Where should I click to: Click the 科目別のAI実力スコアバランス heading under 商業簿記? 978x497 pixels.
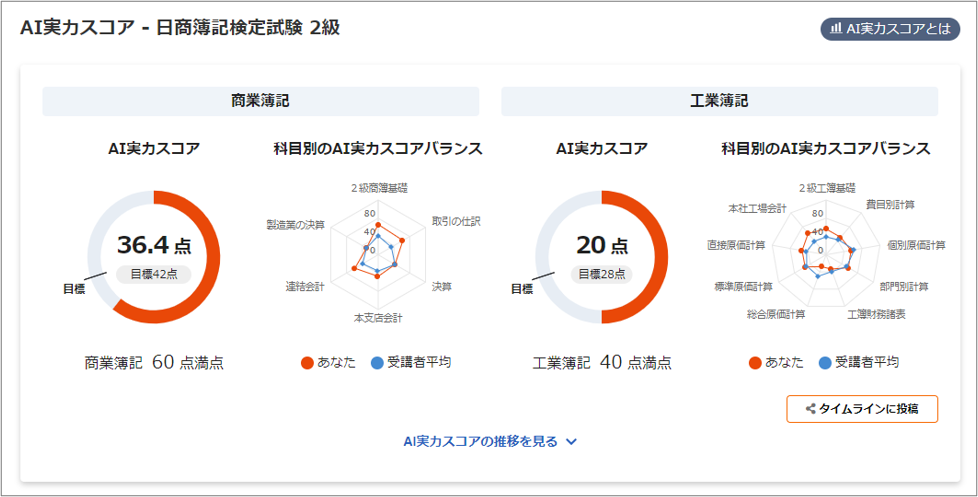(x=378, y=150)
